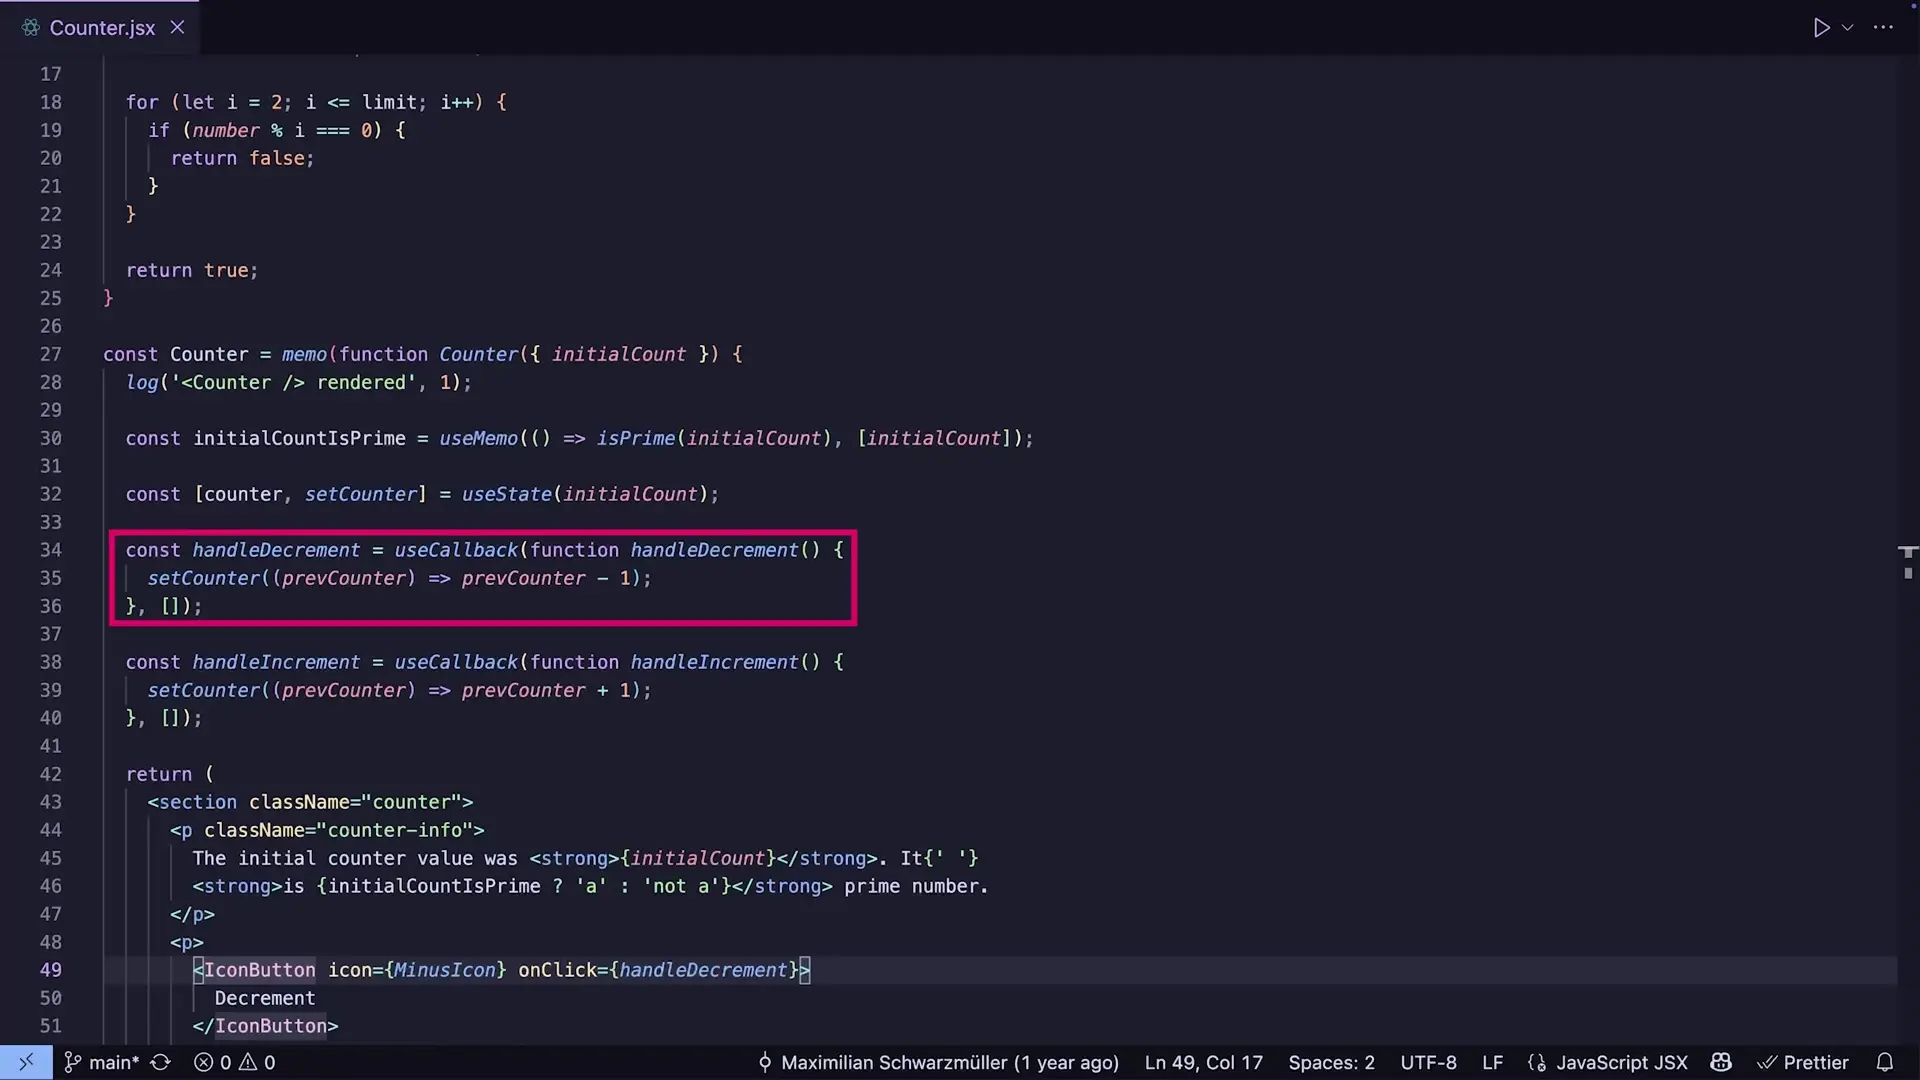
Task: Change encoding via UTF-8
Action: [x=1428, y=1062]
